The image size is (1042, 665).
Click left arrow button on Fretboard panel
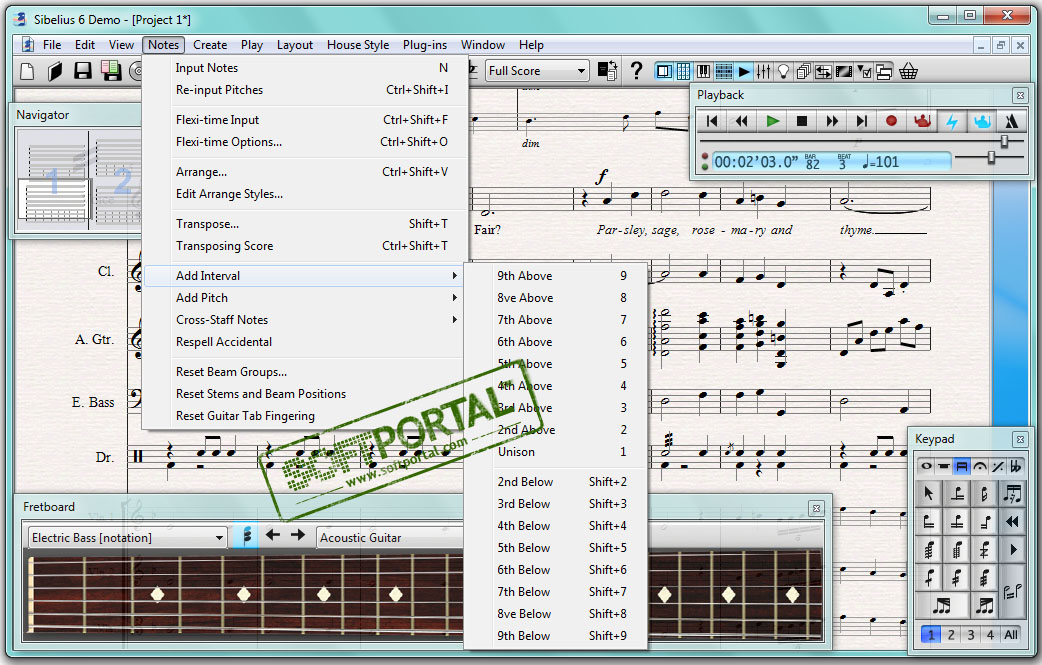pos(272,535)
